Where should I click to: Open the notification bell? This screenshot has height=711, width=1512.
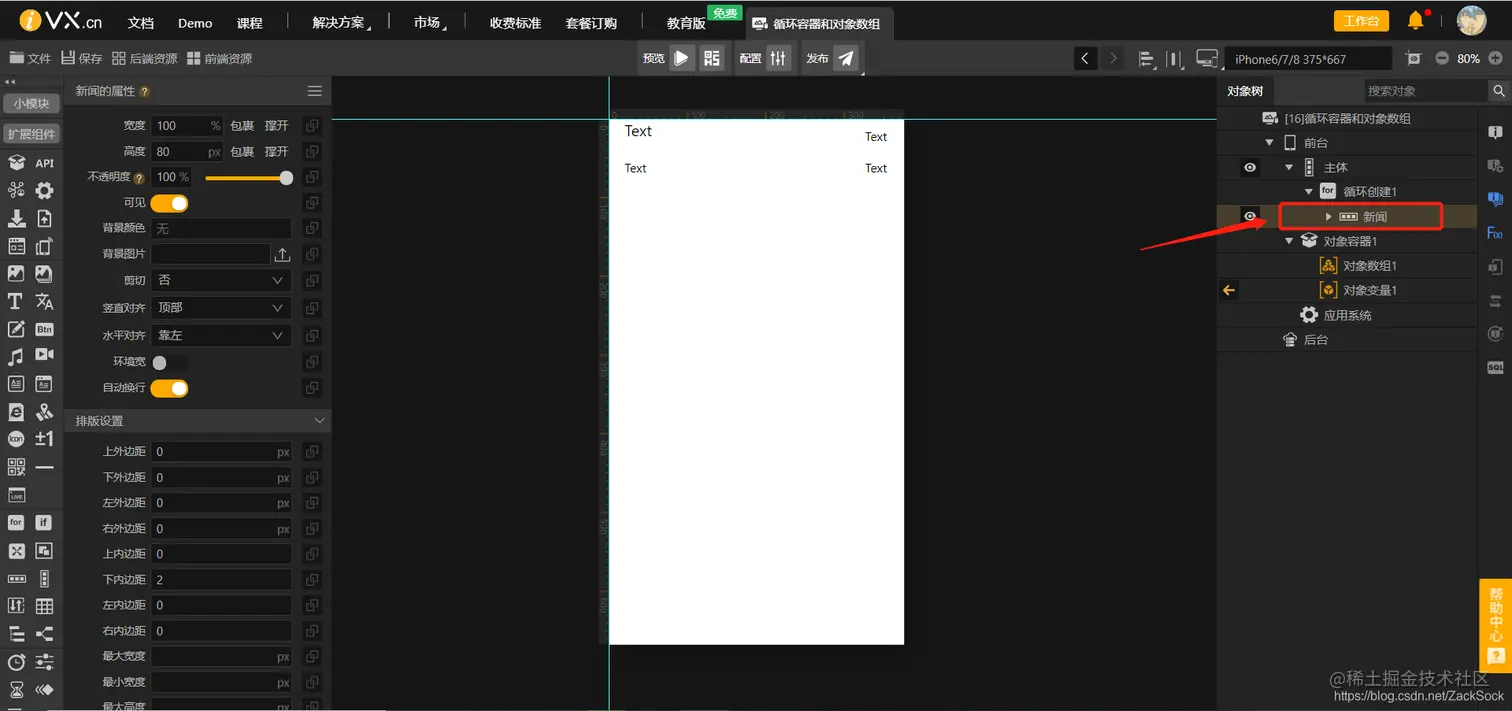[x=1415, y=20]
